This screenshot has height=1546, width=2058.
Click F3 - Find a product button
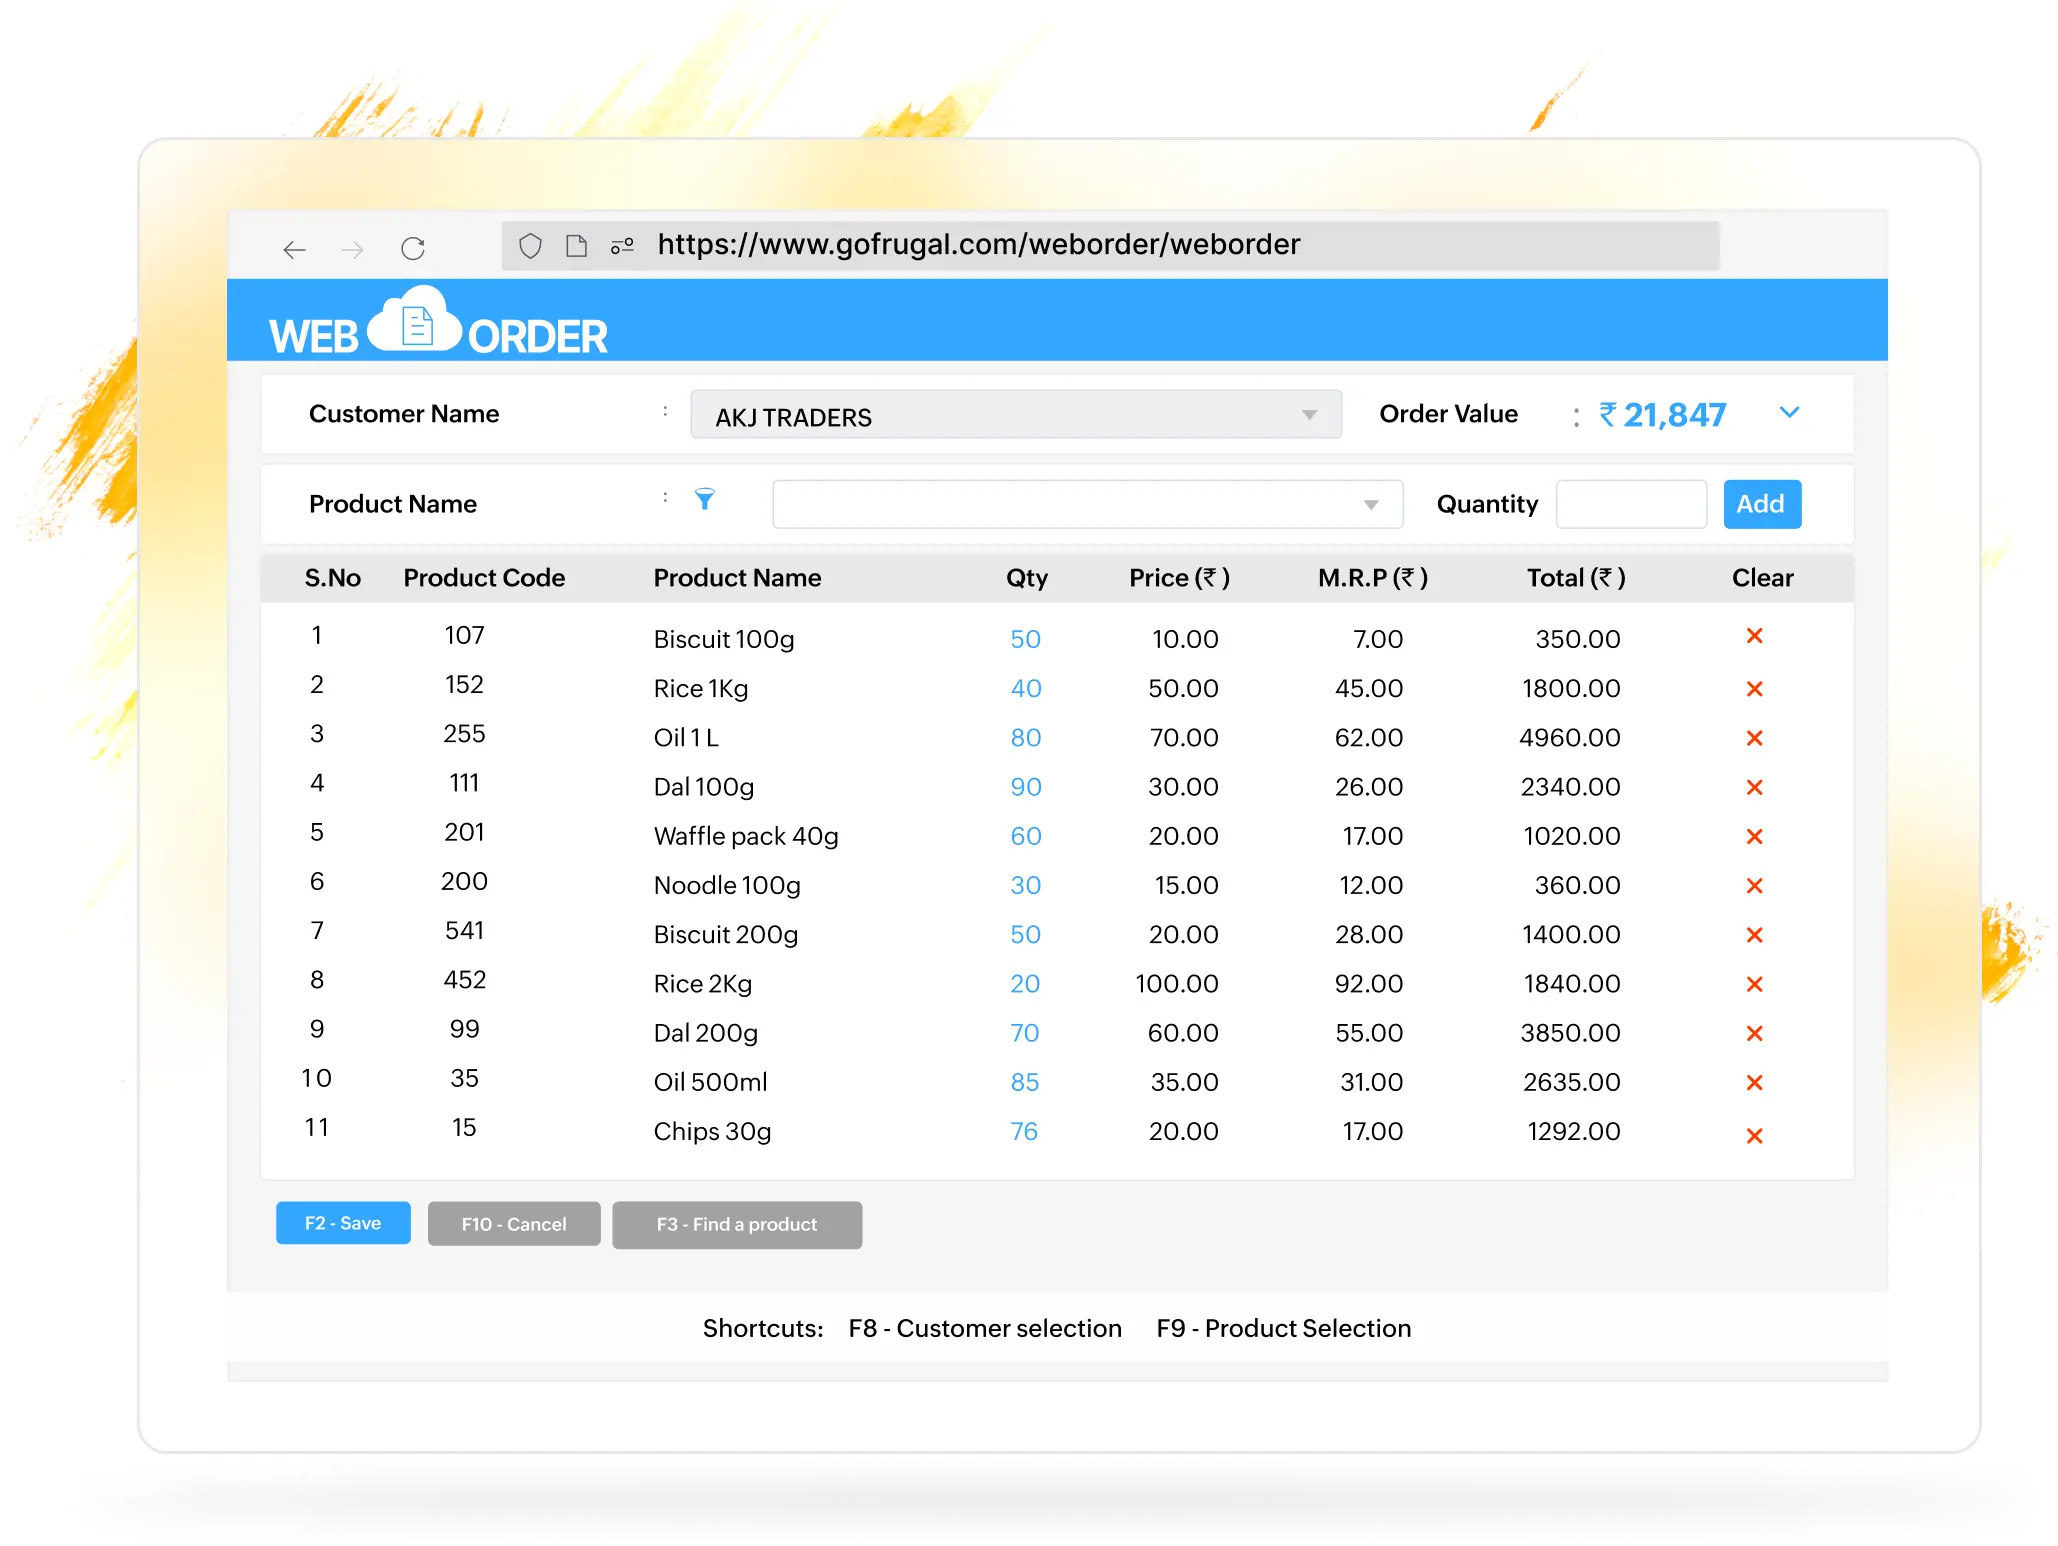click(737, 1225)
